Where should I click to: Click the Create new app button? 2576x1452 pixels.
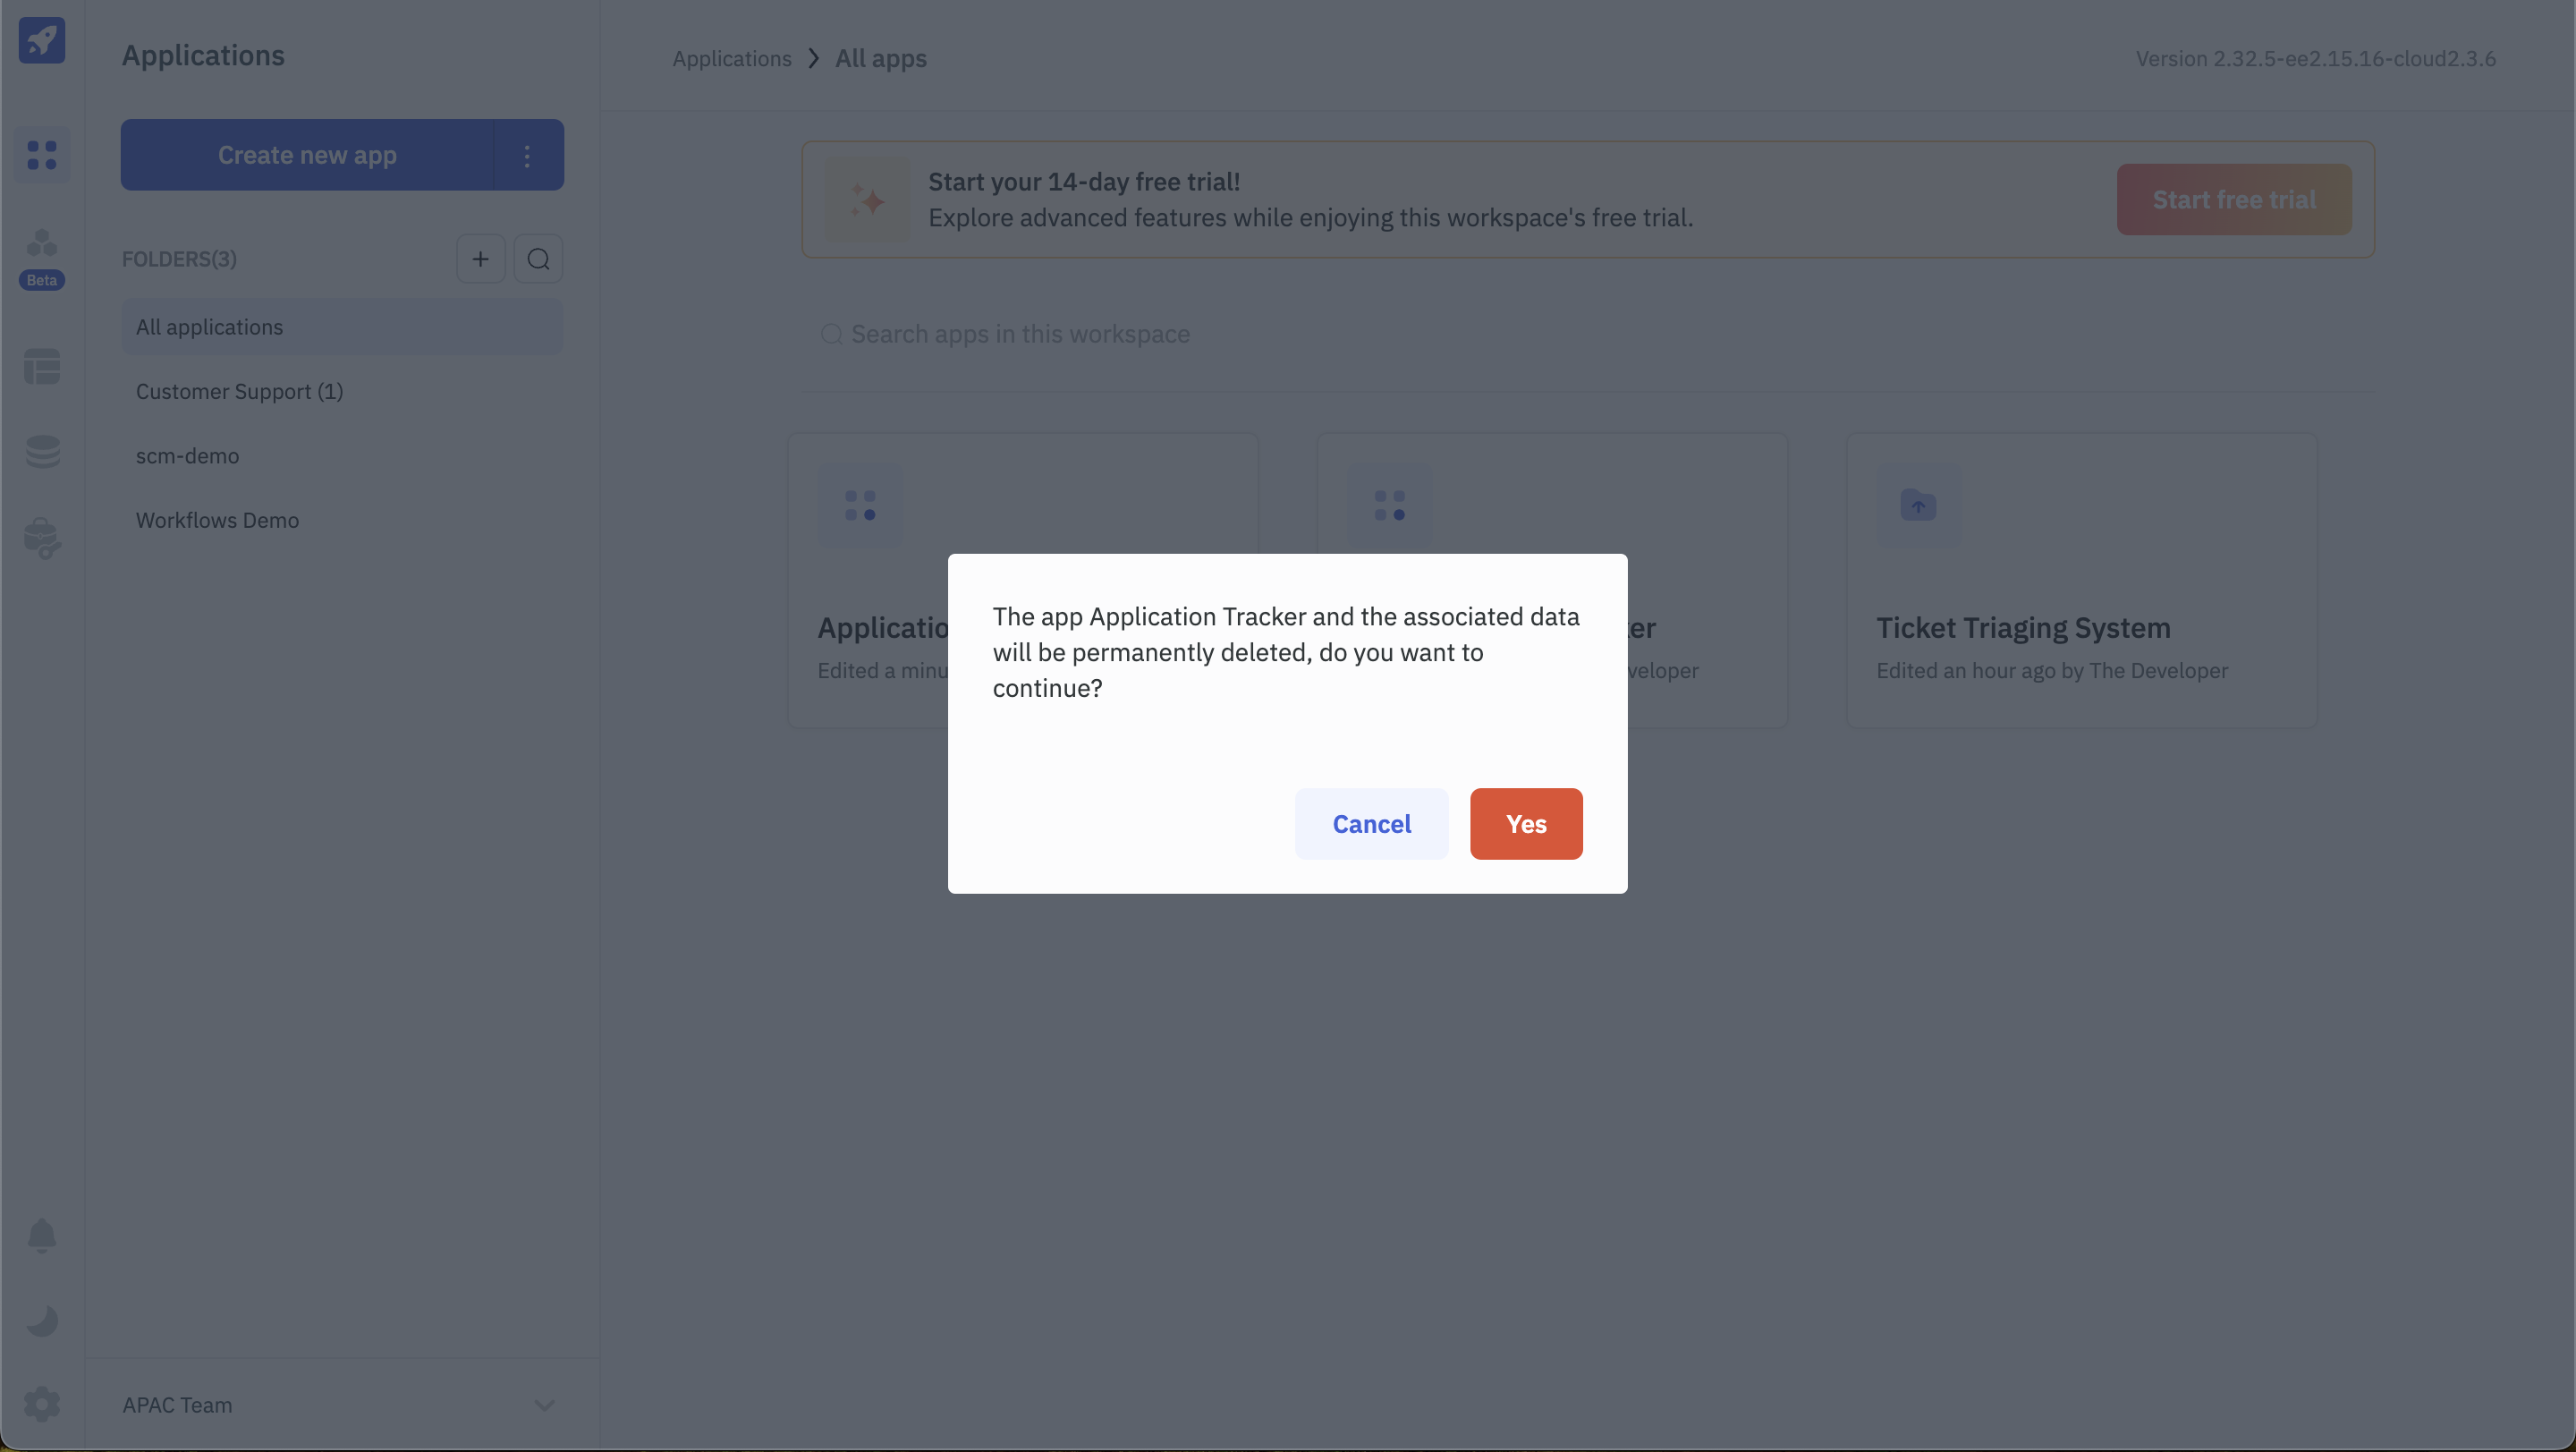[x=307, y=155]
